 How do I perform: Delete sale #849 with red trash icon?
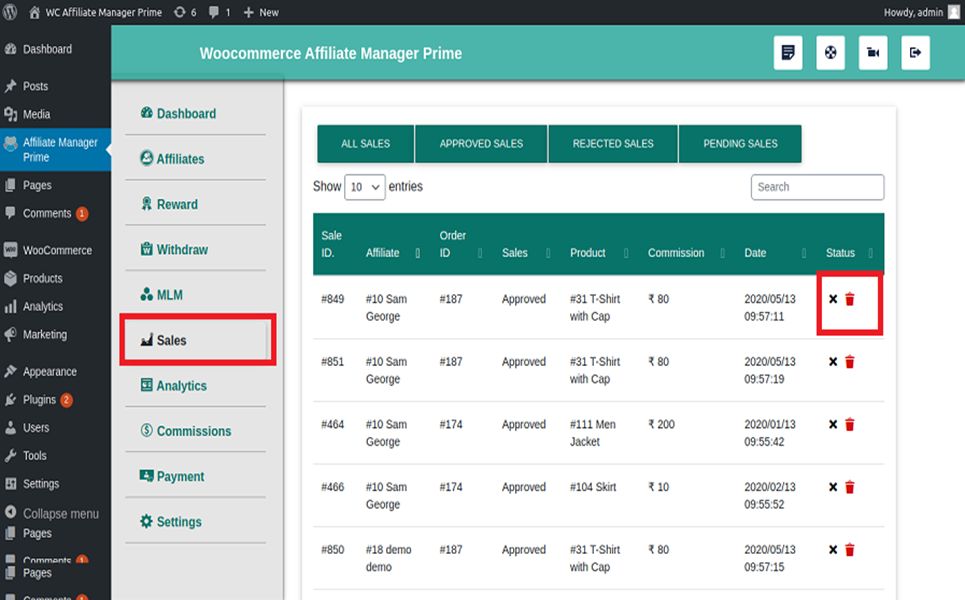(x=850, y=299)
